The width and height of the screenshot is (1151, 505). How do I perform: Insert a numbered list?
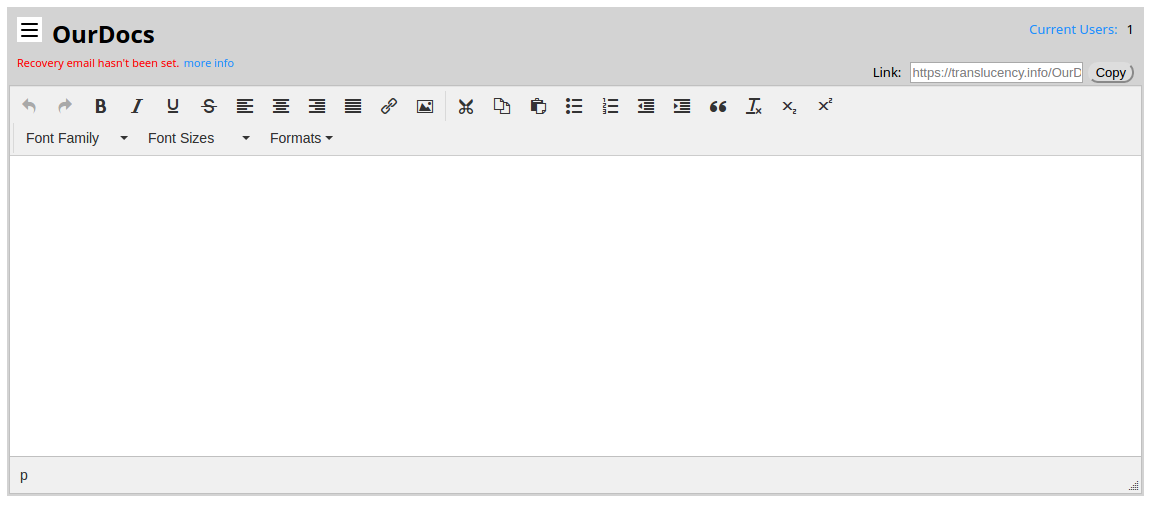click(610, 106)
